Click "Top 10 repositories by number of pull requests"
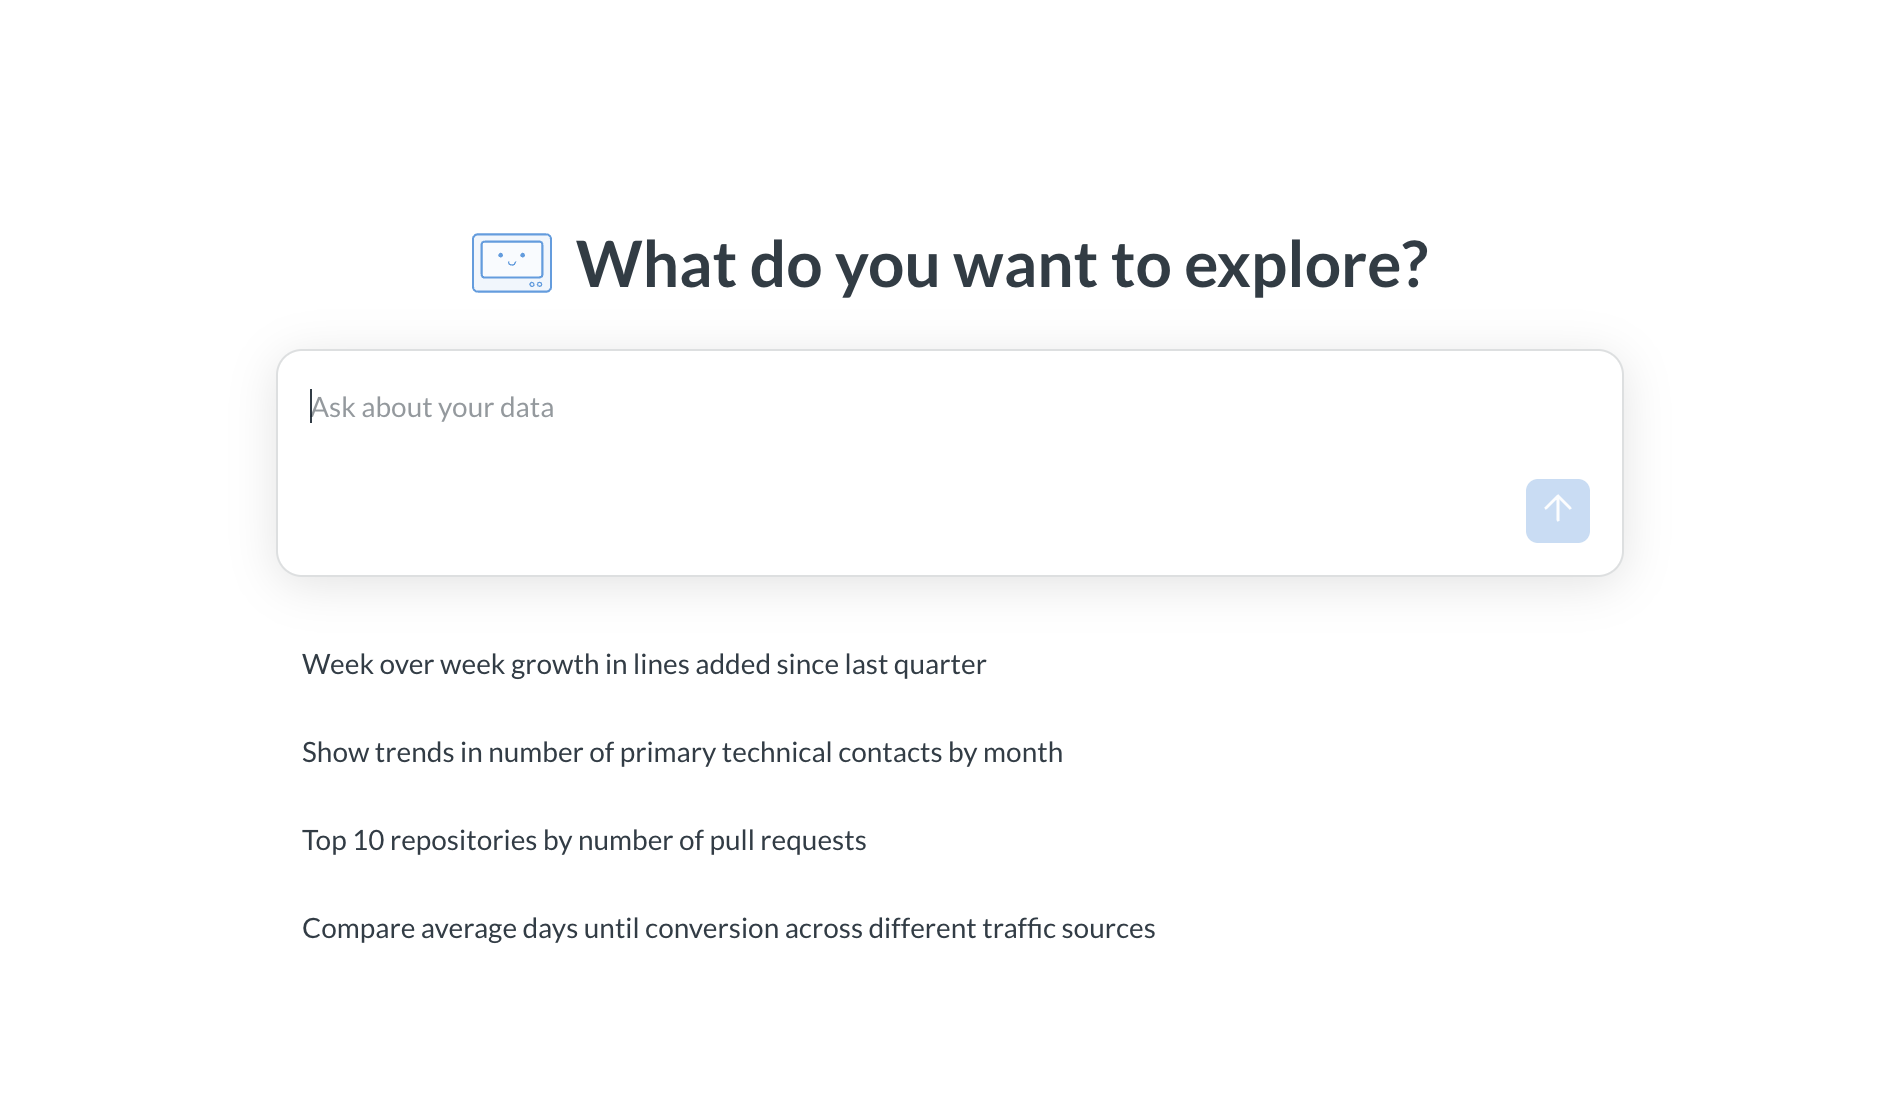 click(584, 841)
